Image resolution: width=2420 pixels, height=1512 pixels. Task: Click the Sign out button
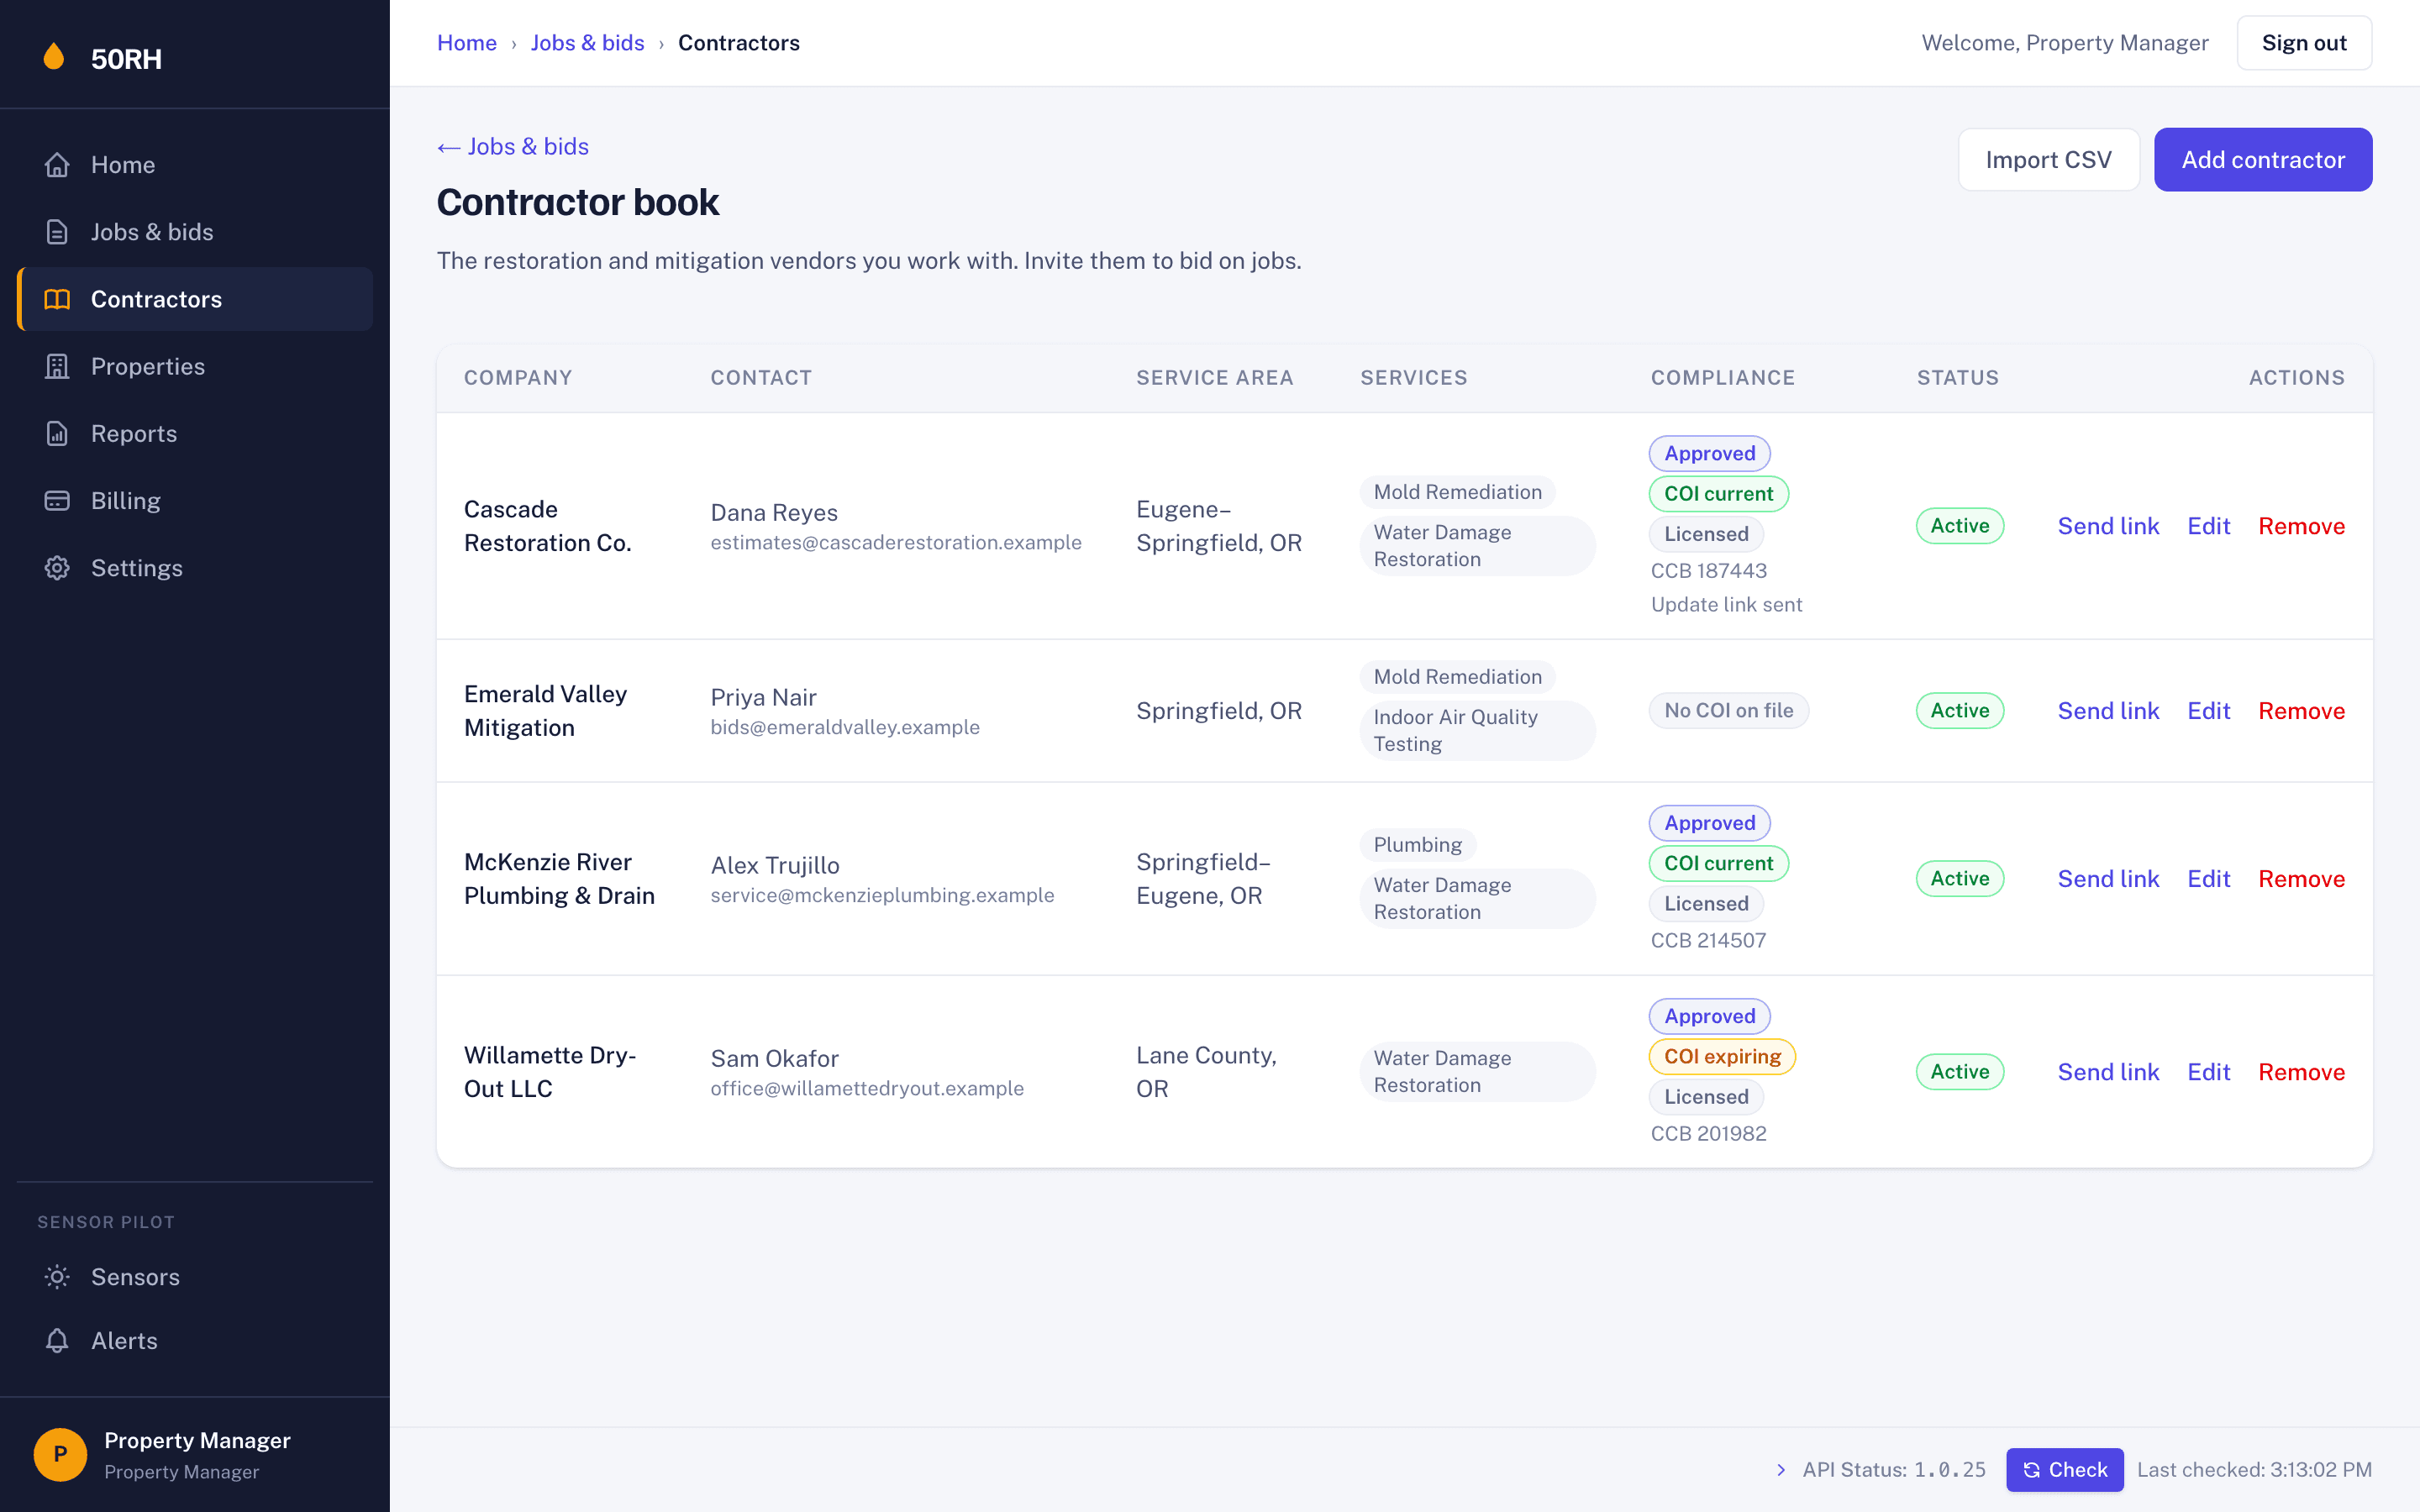[x=2304, y=43]
